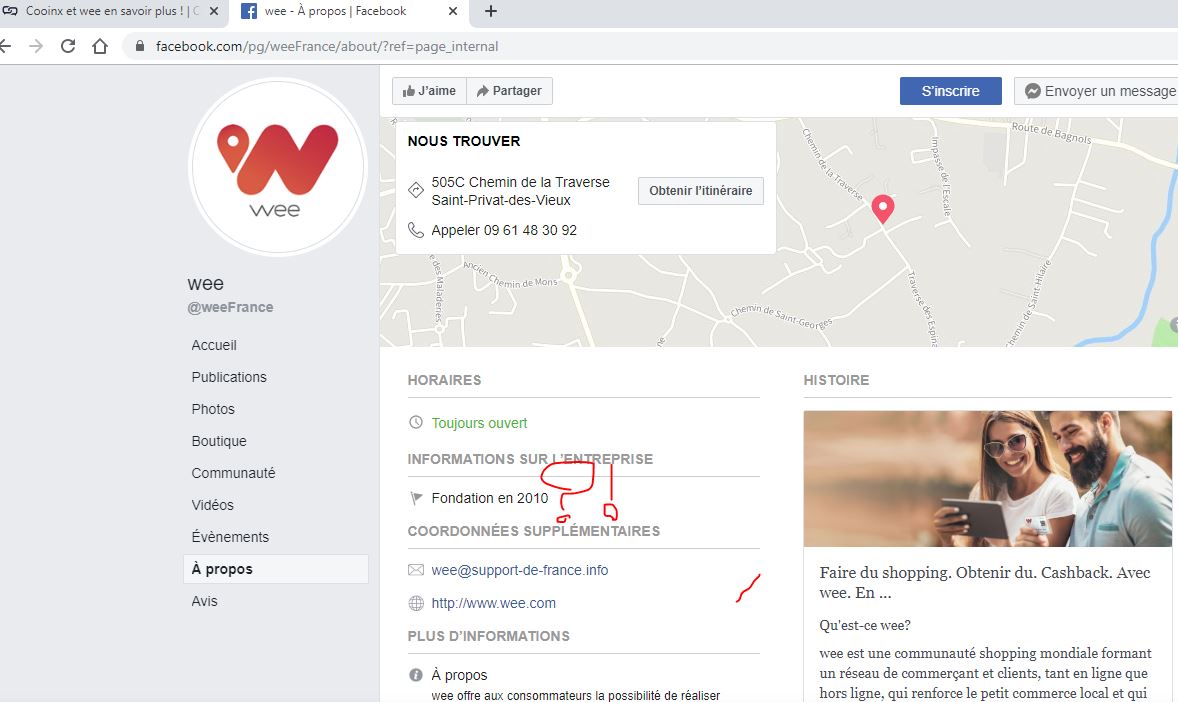Open Publications in the left sidebar

click(x=229, y=377)
